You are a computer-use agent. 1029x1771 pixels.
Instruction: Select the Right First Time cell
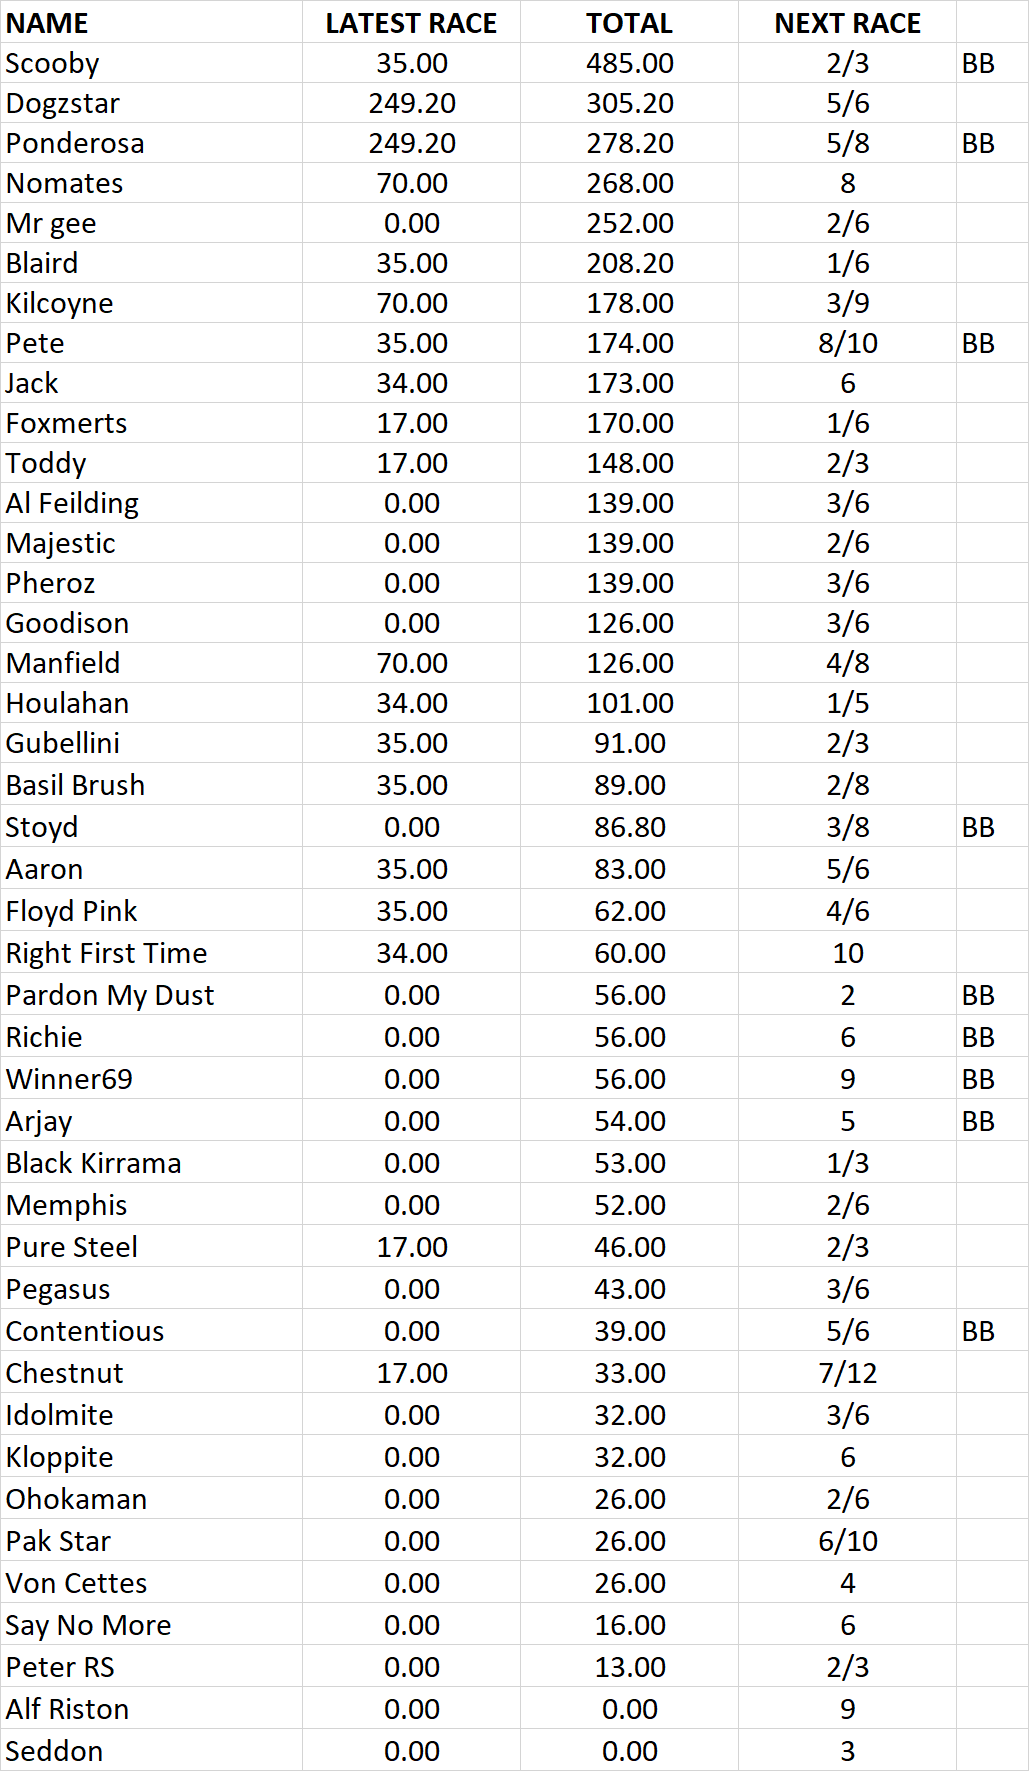pos(107,953)
